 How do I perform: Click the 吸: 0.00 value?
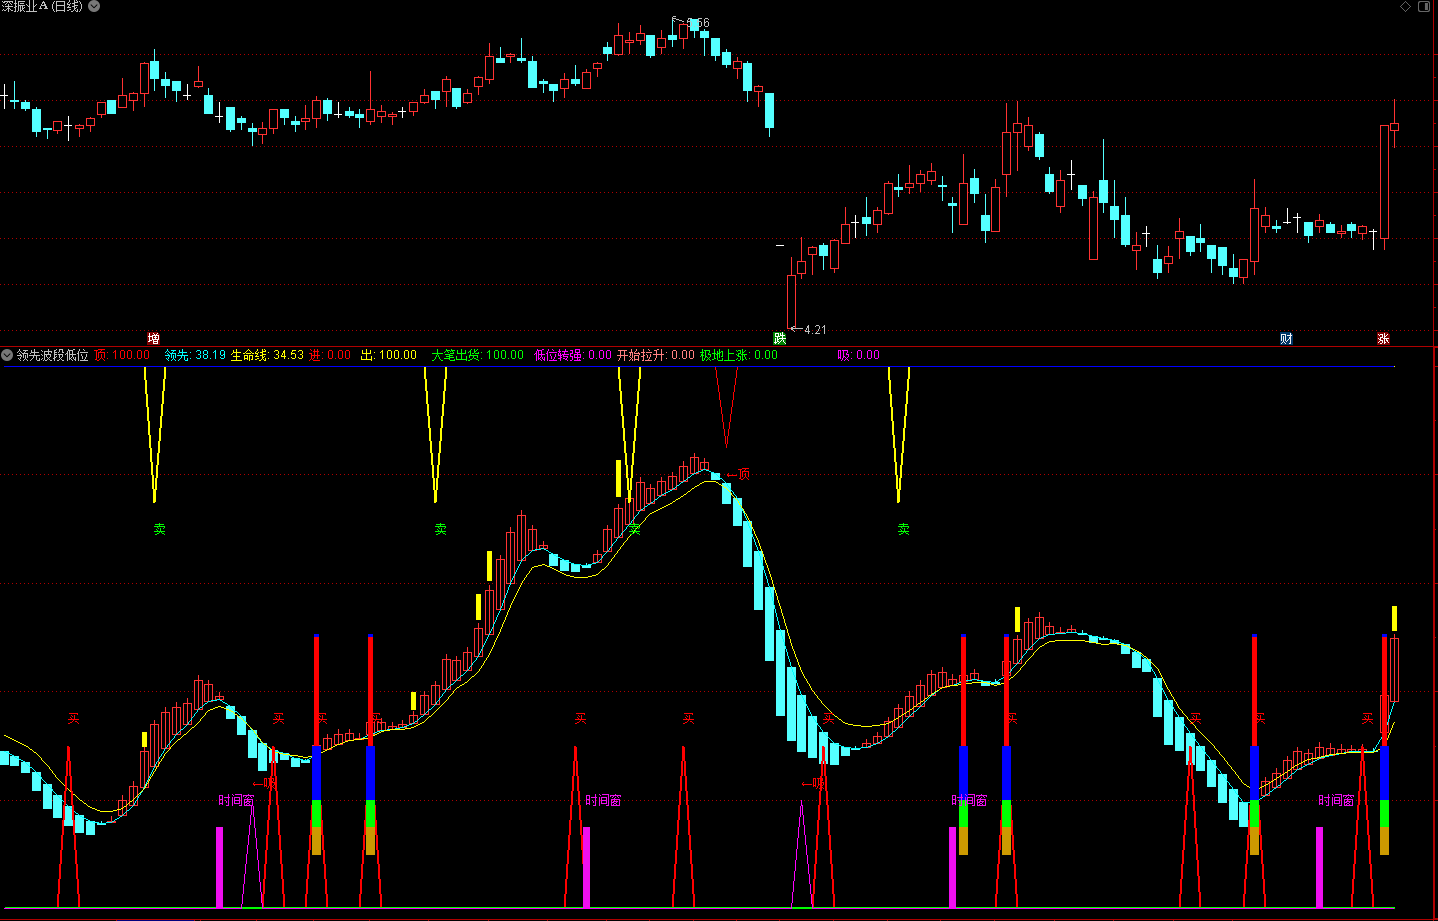859,355
